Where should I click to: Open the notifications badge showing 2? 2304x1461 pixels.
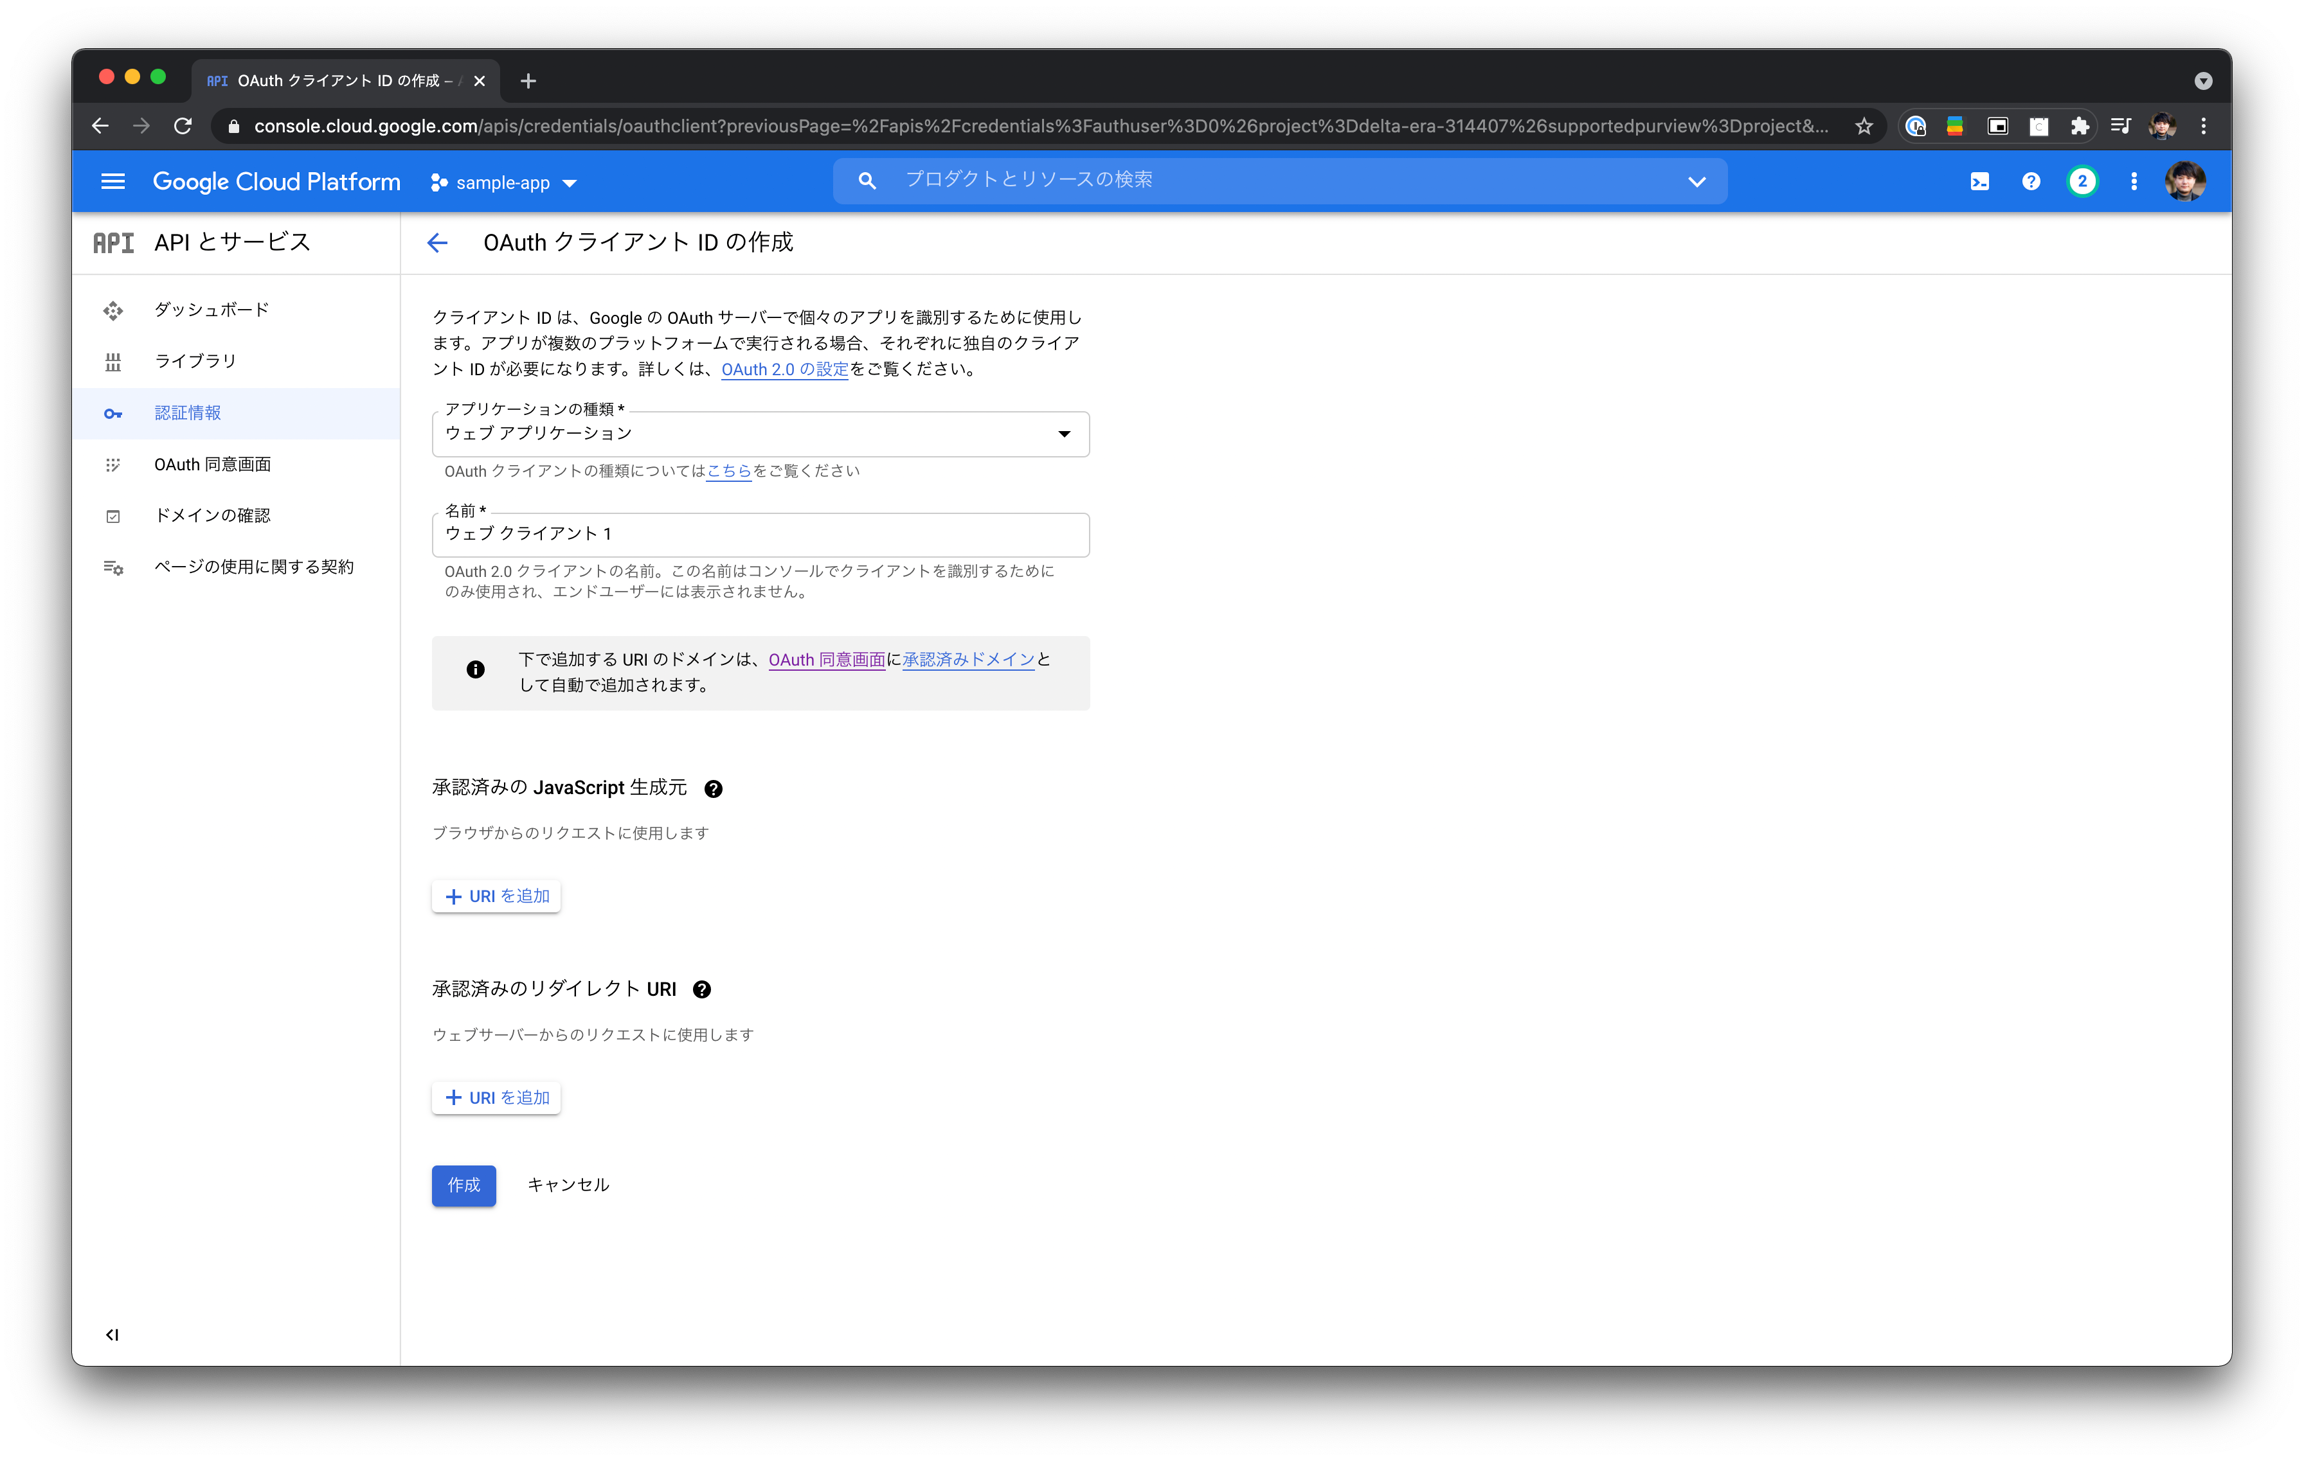[x=2082, y=182]
